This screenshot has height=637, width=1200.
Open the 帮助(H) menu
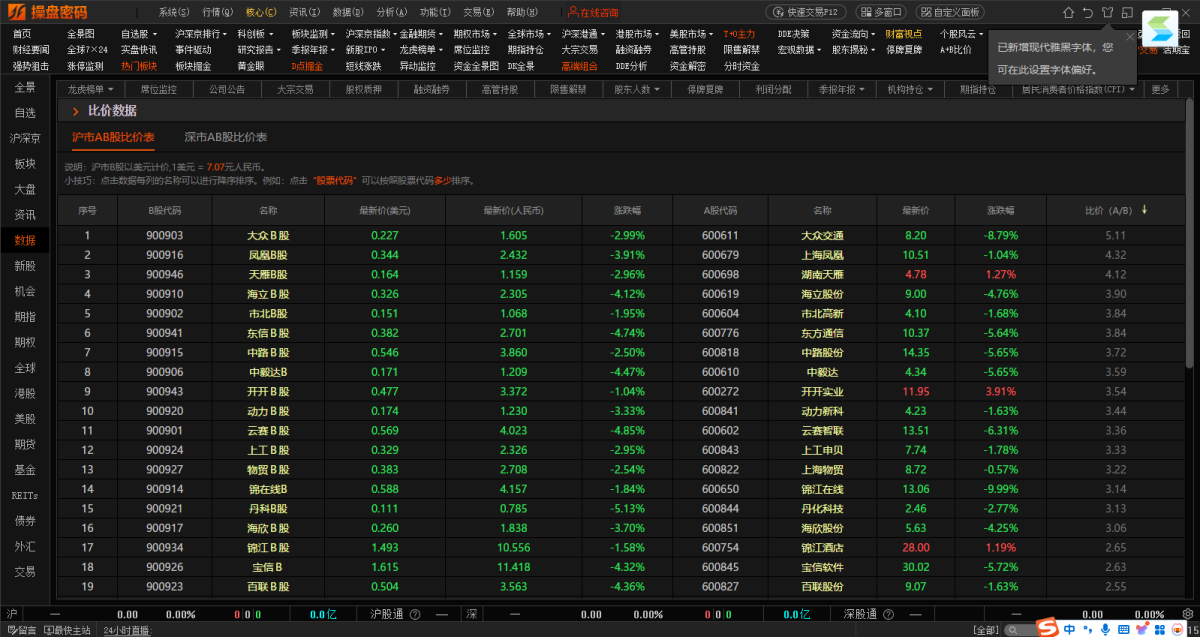521,13
